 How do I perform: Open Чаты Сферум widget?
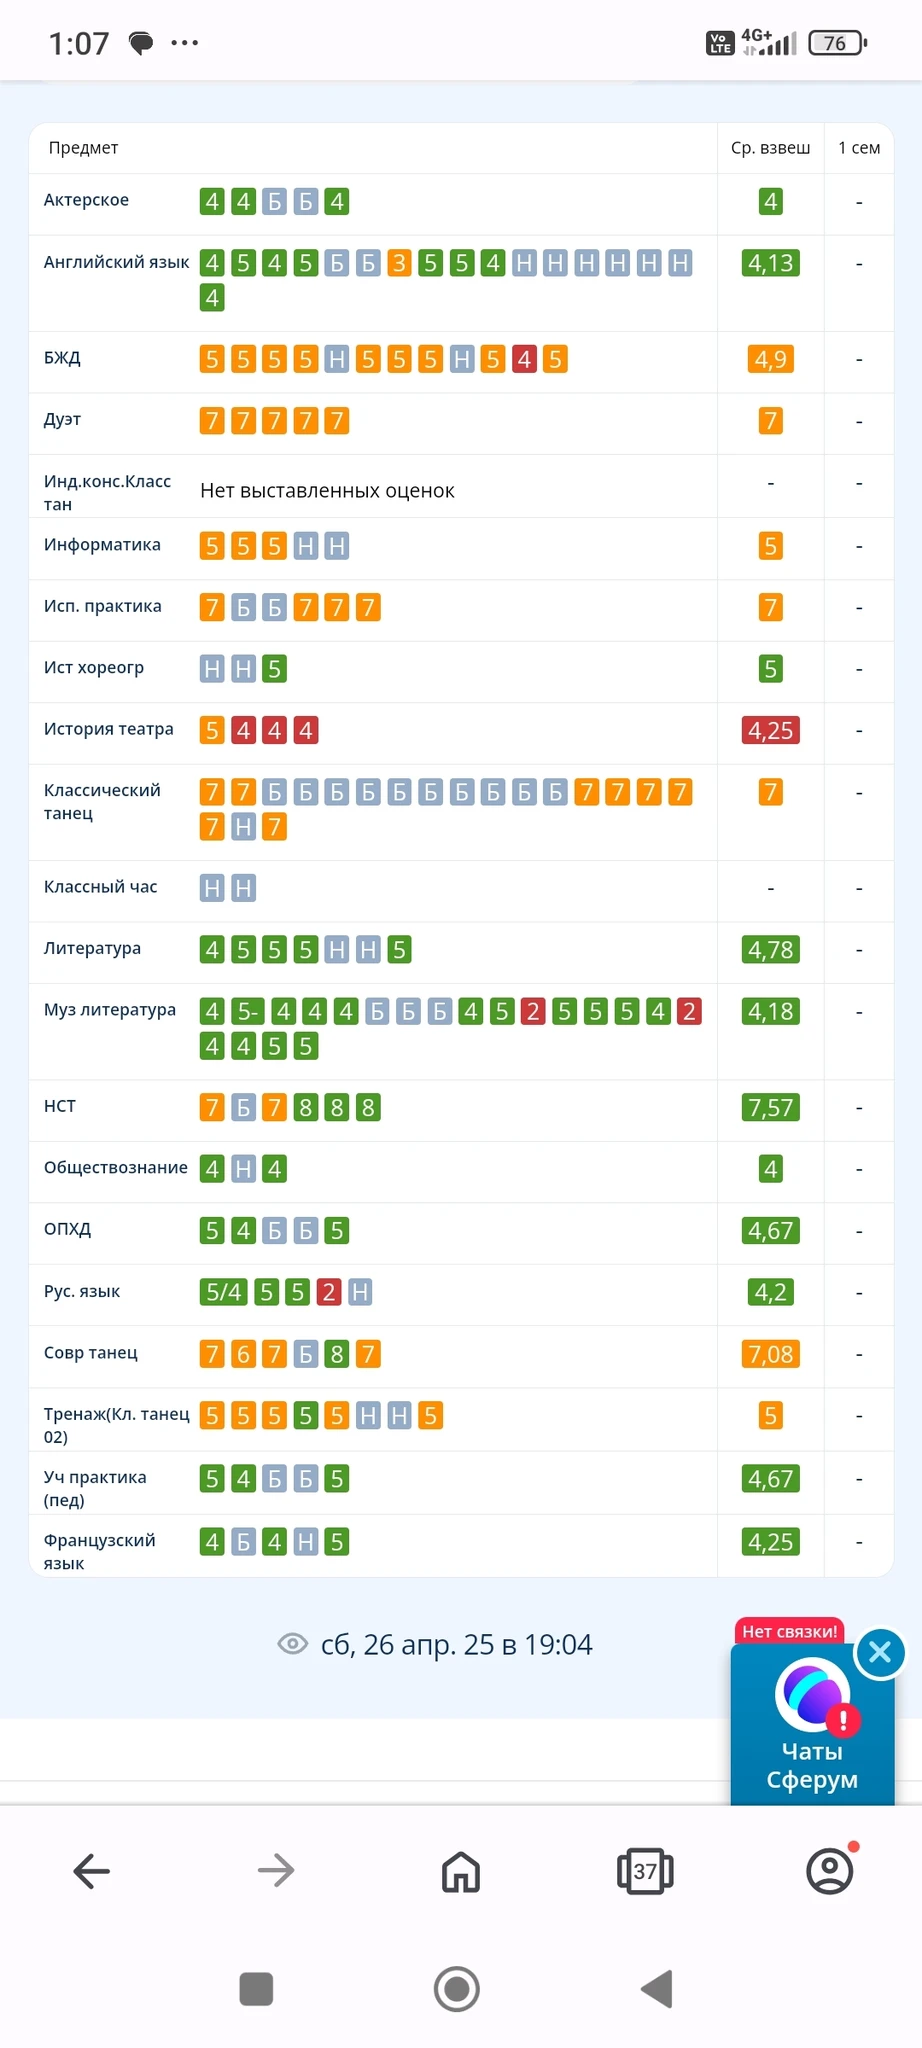(x=811, y=1730)
